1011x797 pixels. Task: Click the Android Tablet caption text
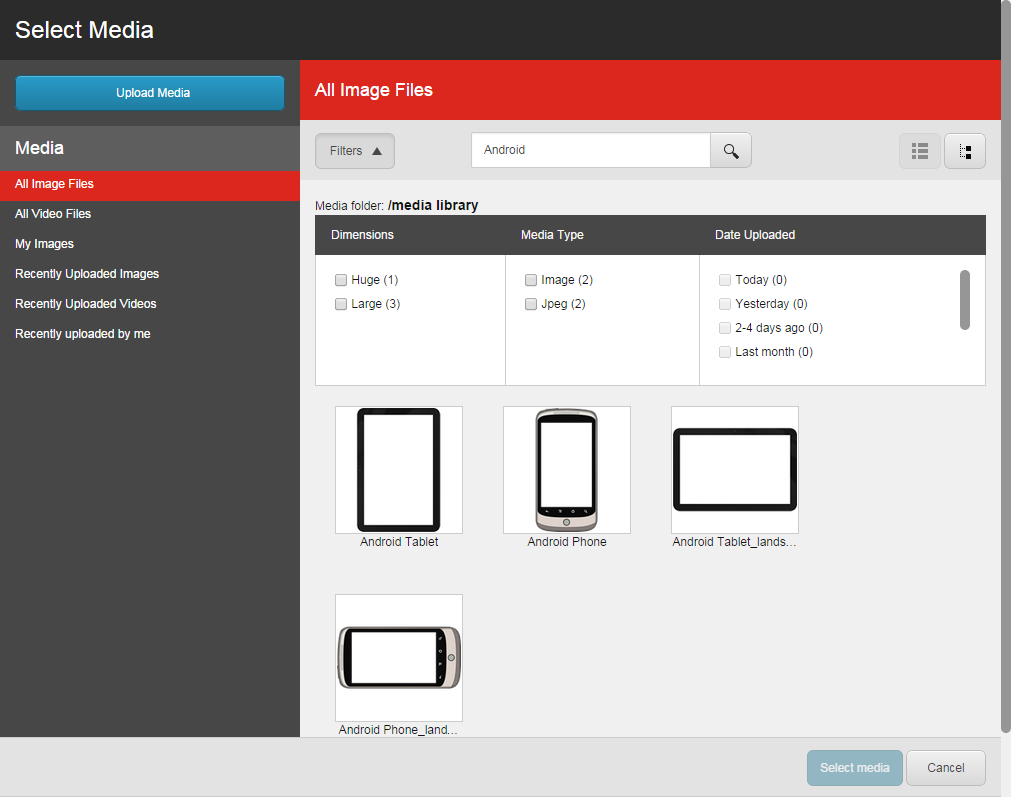[399, 542]
